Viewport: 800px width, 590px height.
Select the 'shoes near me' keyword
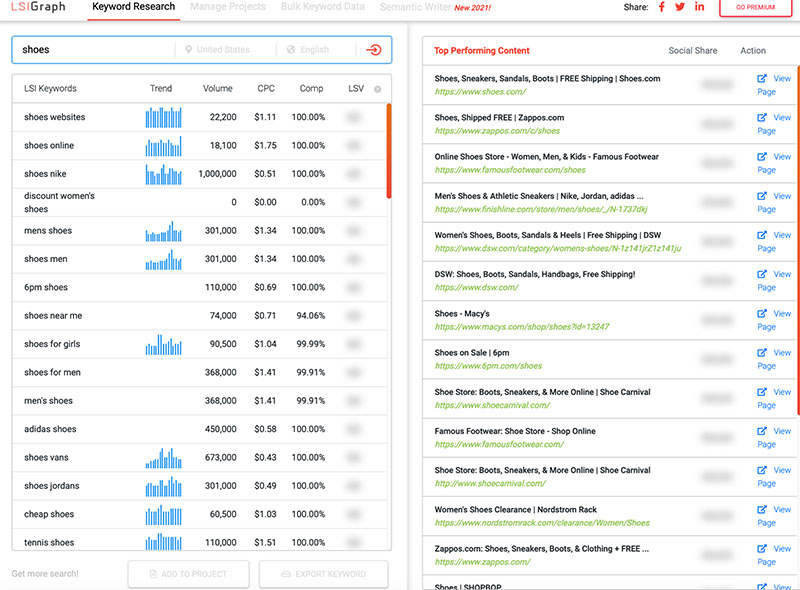point(53,316)
